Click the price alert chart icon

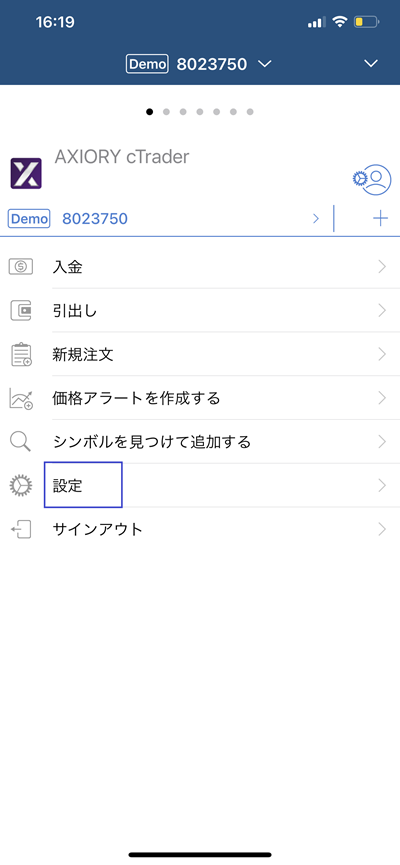[21, 398]
